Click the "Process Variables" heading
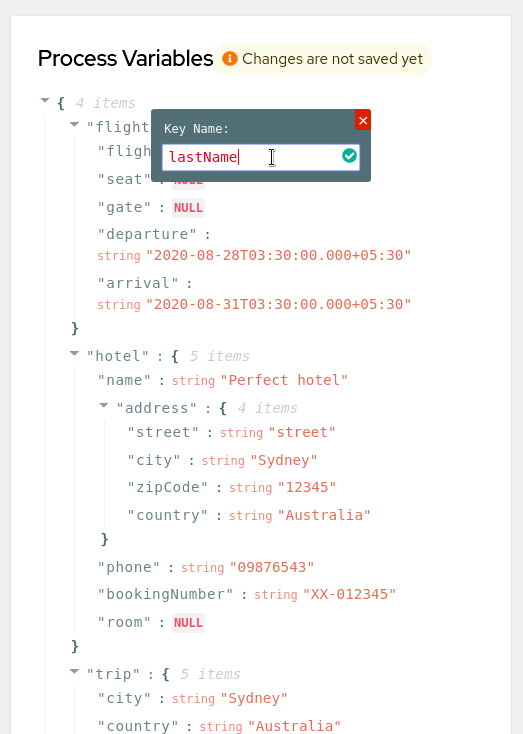 tap(125, 59)
